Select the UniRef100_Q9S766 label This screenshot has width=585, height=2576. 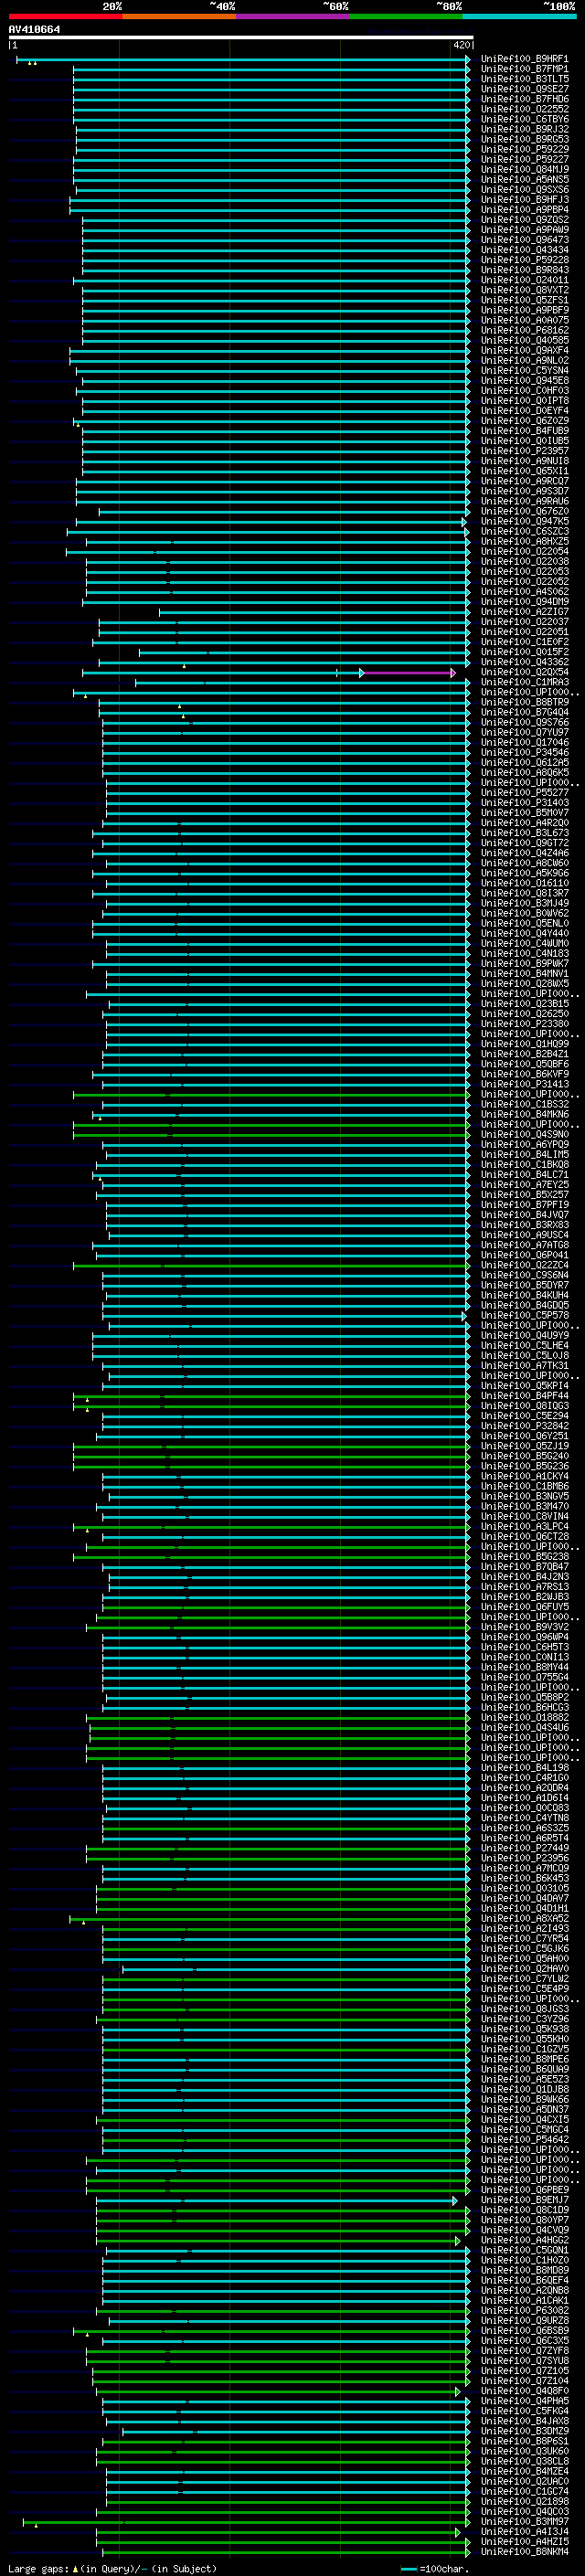pyautogui.click(x=524, y=722)
